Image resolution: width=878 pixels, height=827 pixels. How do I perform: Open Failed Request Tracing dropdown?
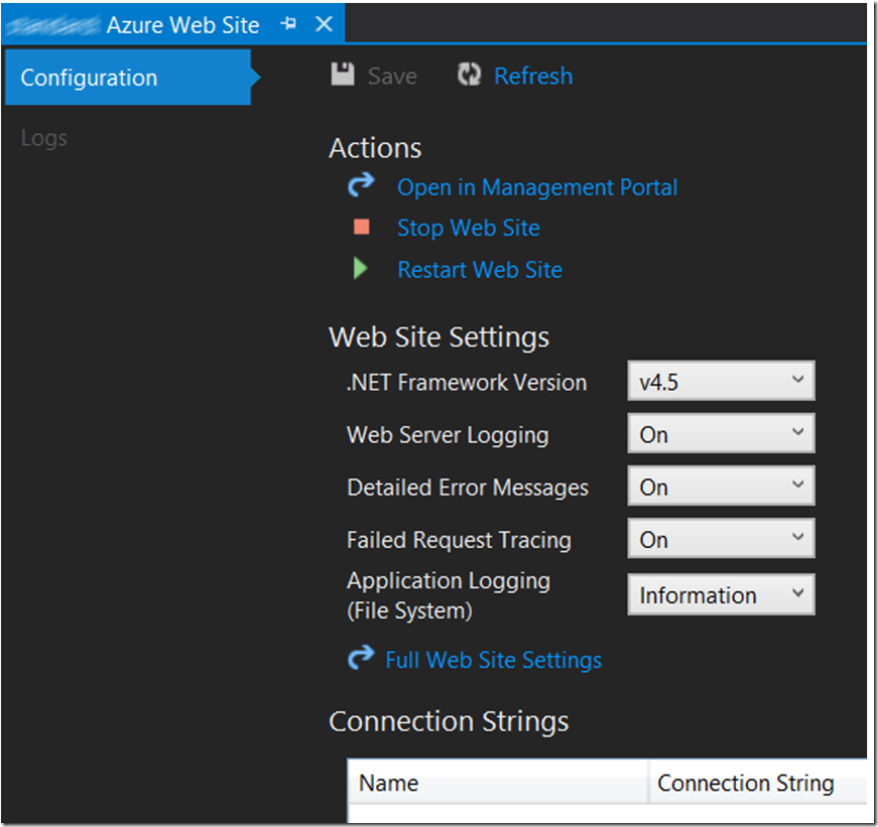click(x=721, y=538)
